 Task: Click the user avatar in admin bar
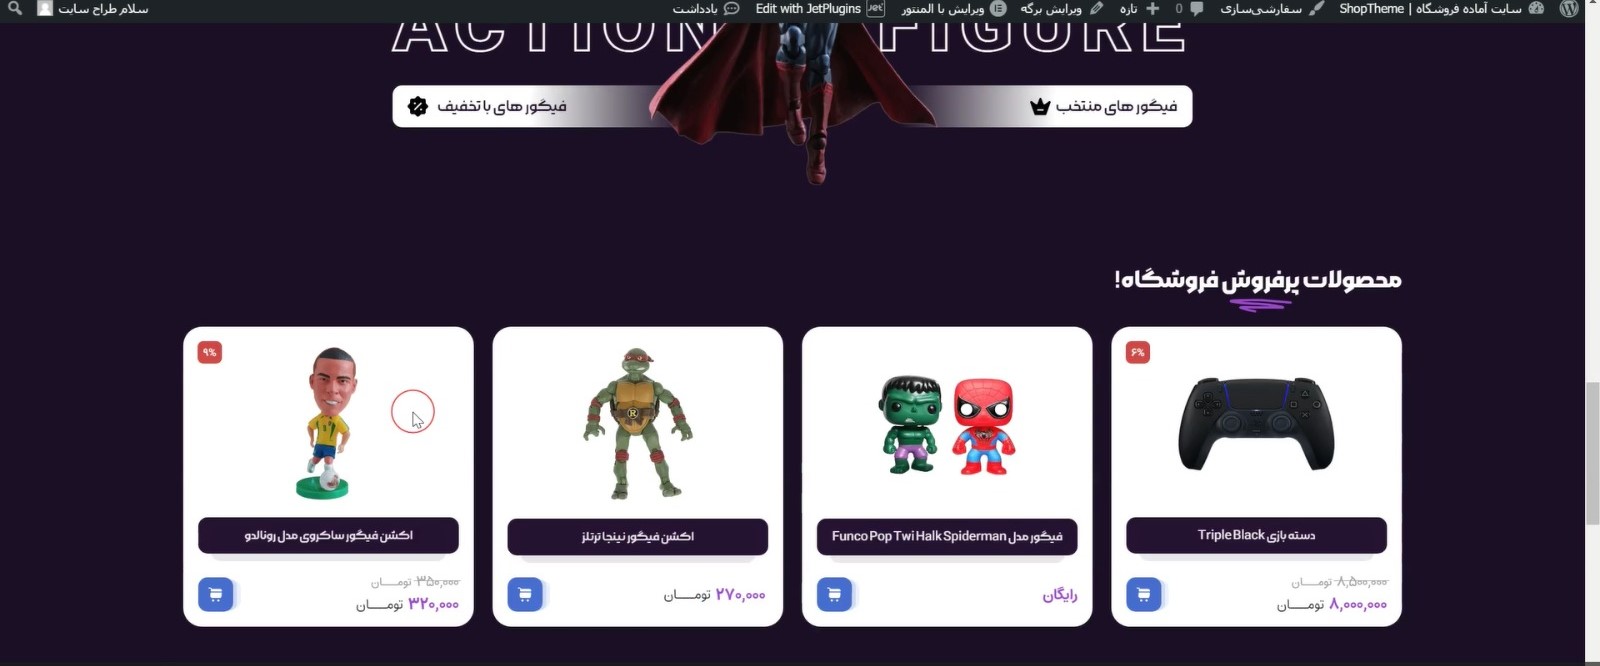click(45, 9)
